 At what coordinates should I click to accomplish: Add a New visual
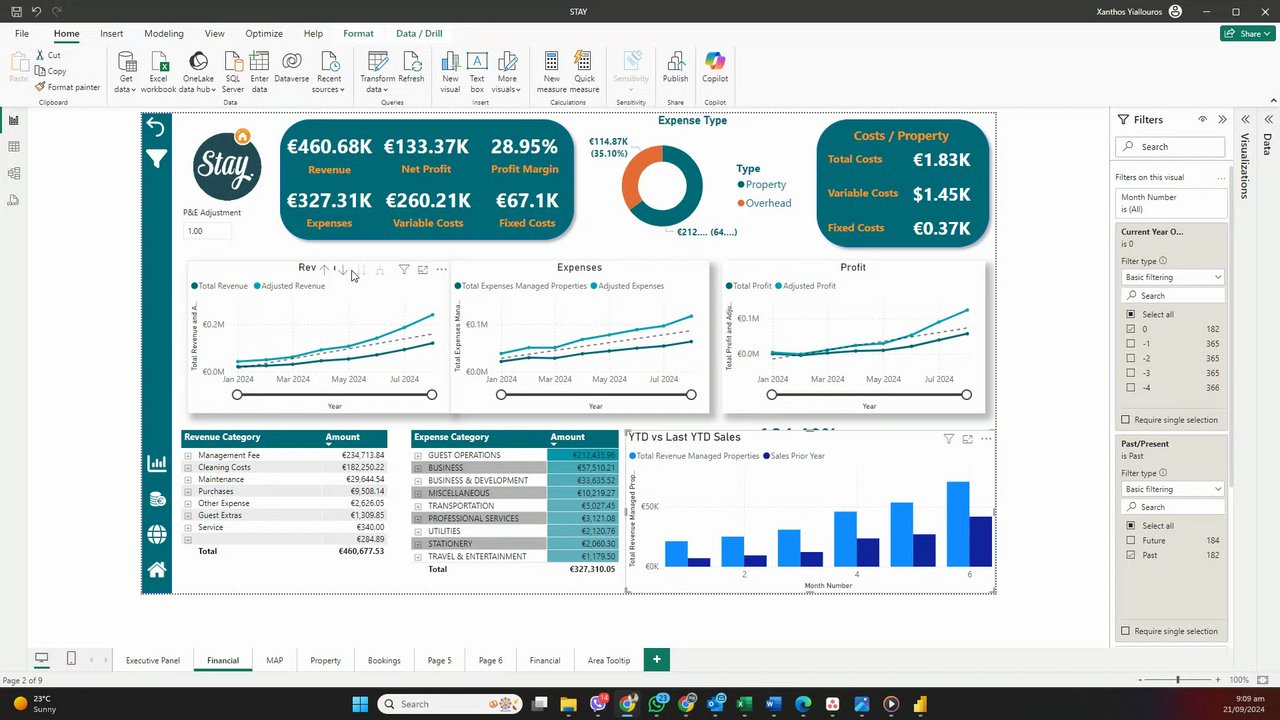(450, 72)
